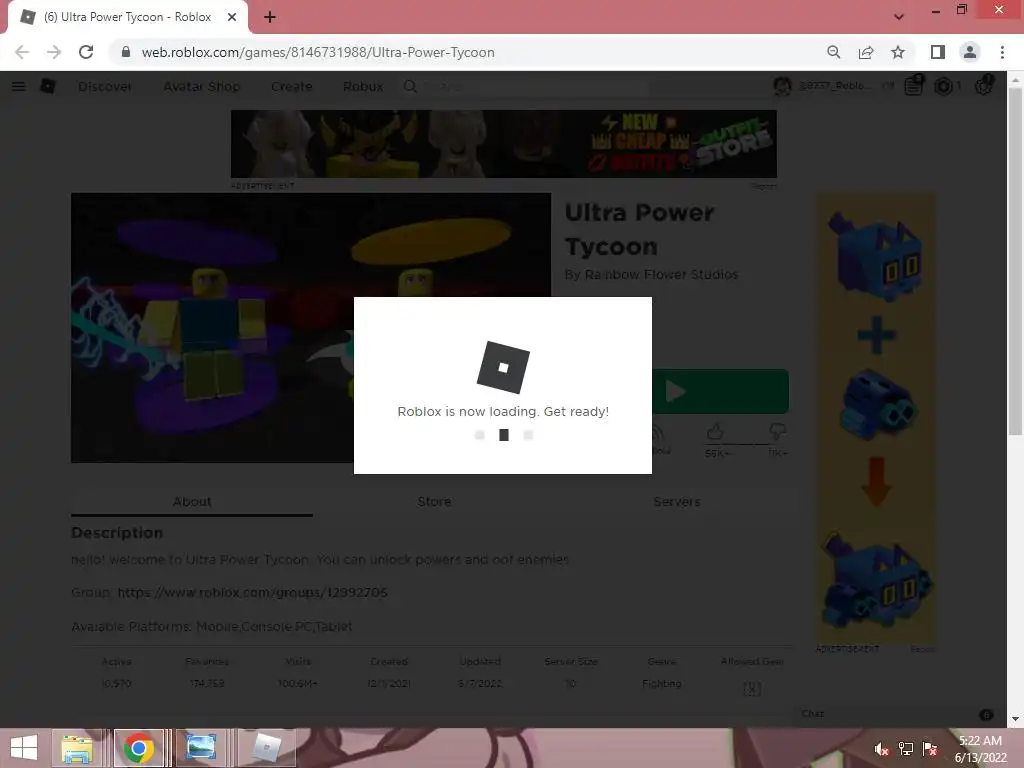Image resolution: width=1024 pixels, height=768 pixels.
Task: Click the blue cat pet side ad
Action: click(876, 419)
